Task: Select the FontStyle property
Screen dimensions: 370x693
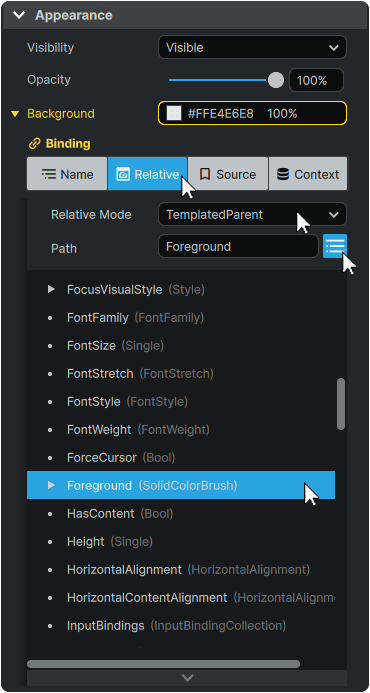Action: coord(181,401)
